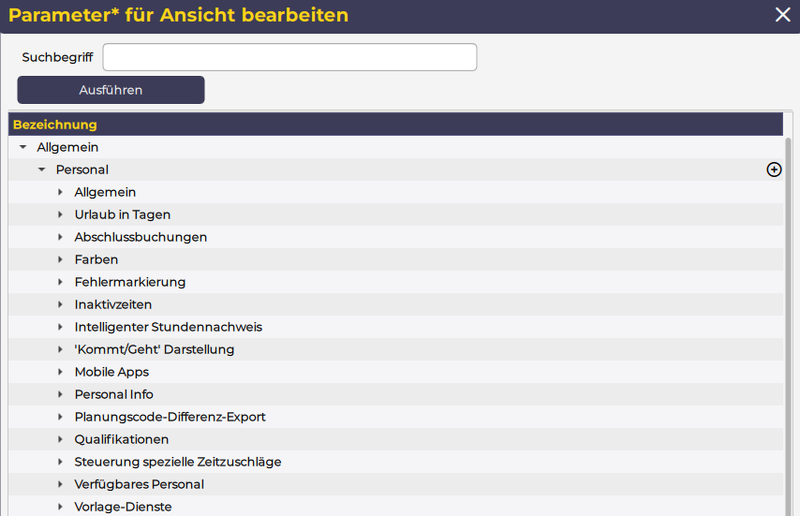Open Planungscode-Differenz-Export item
This screenshot has width=800, height=516.
170,417
